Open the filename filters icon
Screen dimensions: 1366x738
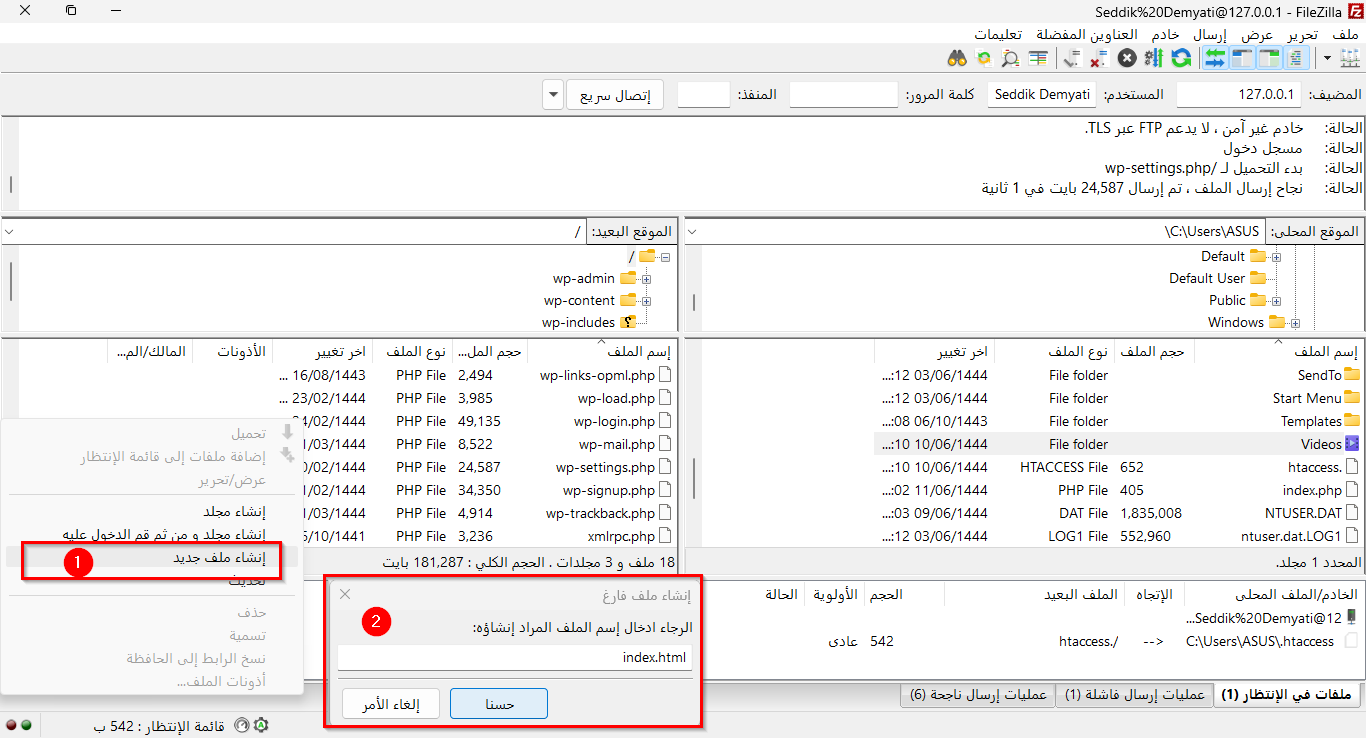pyautogui.click(x=1038, y=59)
